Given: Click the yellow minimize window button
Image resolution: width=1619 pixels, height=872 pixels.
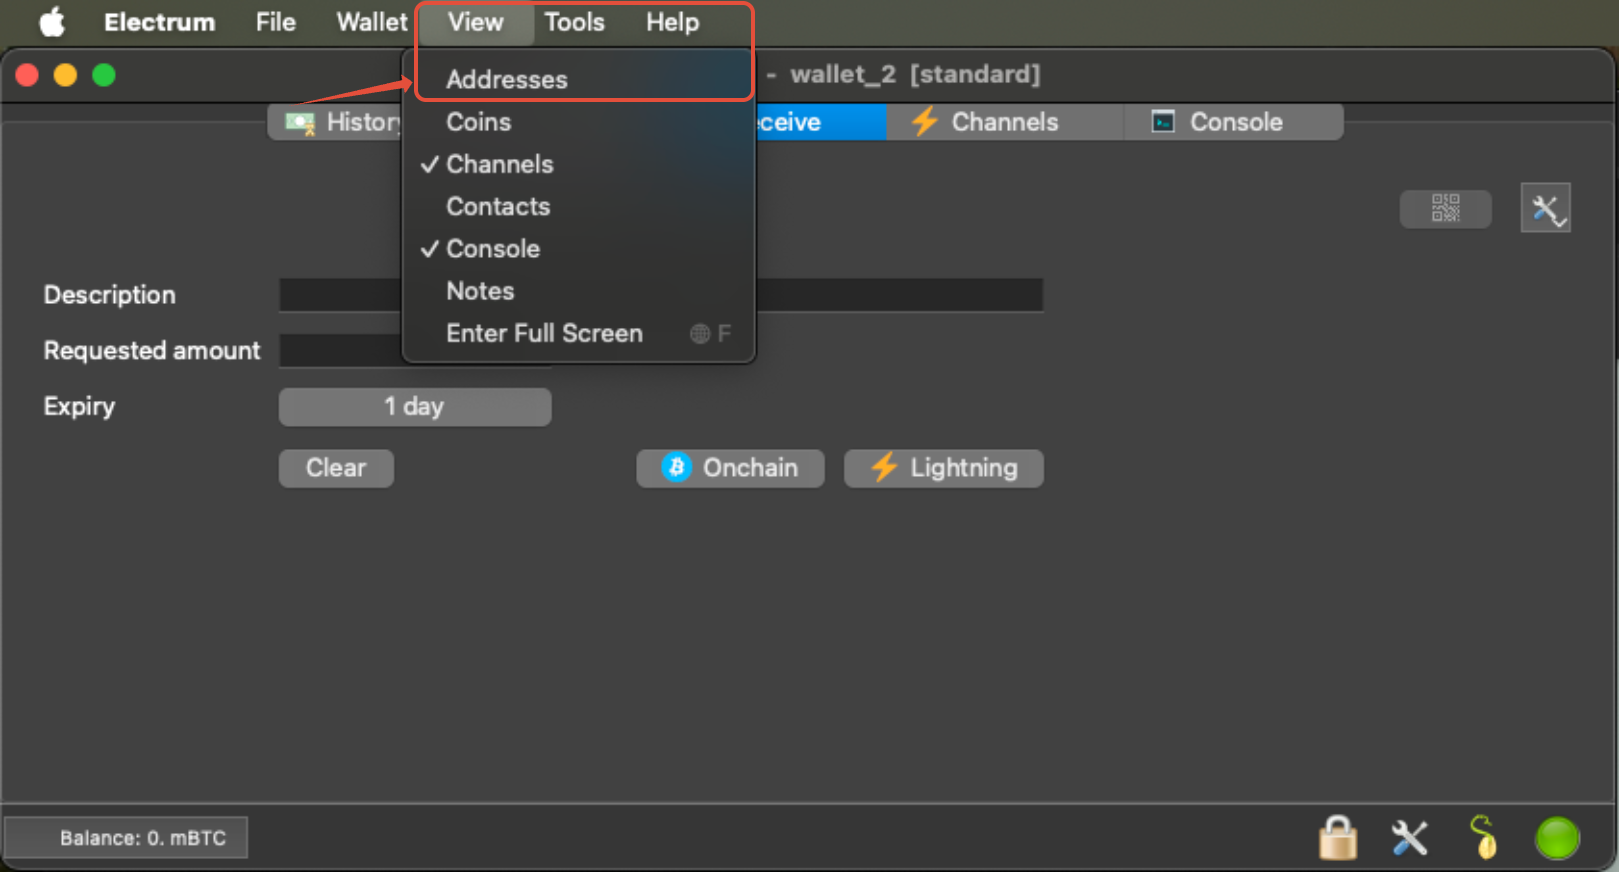Looking at the screenshot, I should coord(65,75).
